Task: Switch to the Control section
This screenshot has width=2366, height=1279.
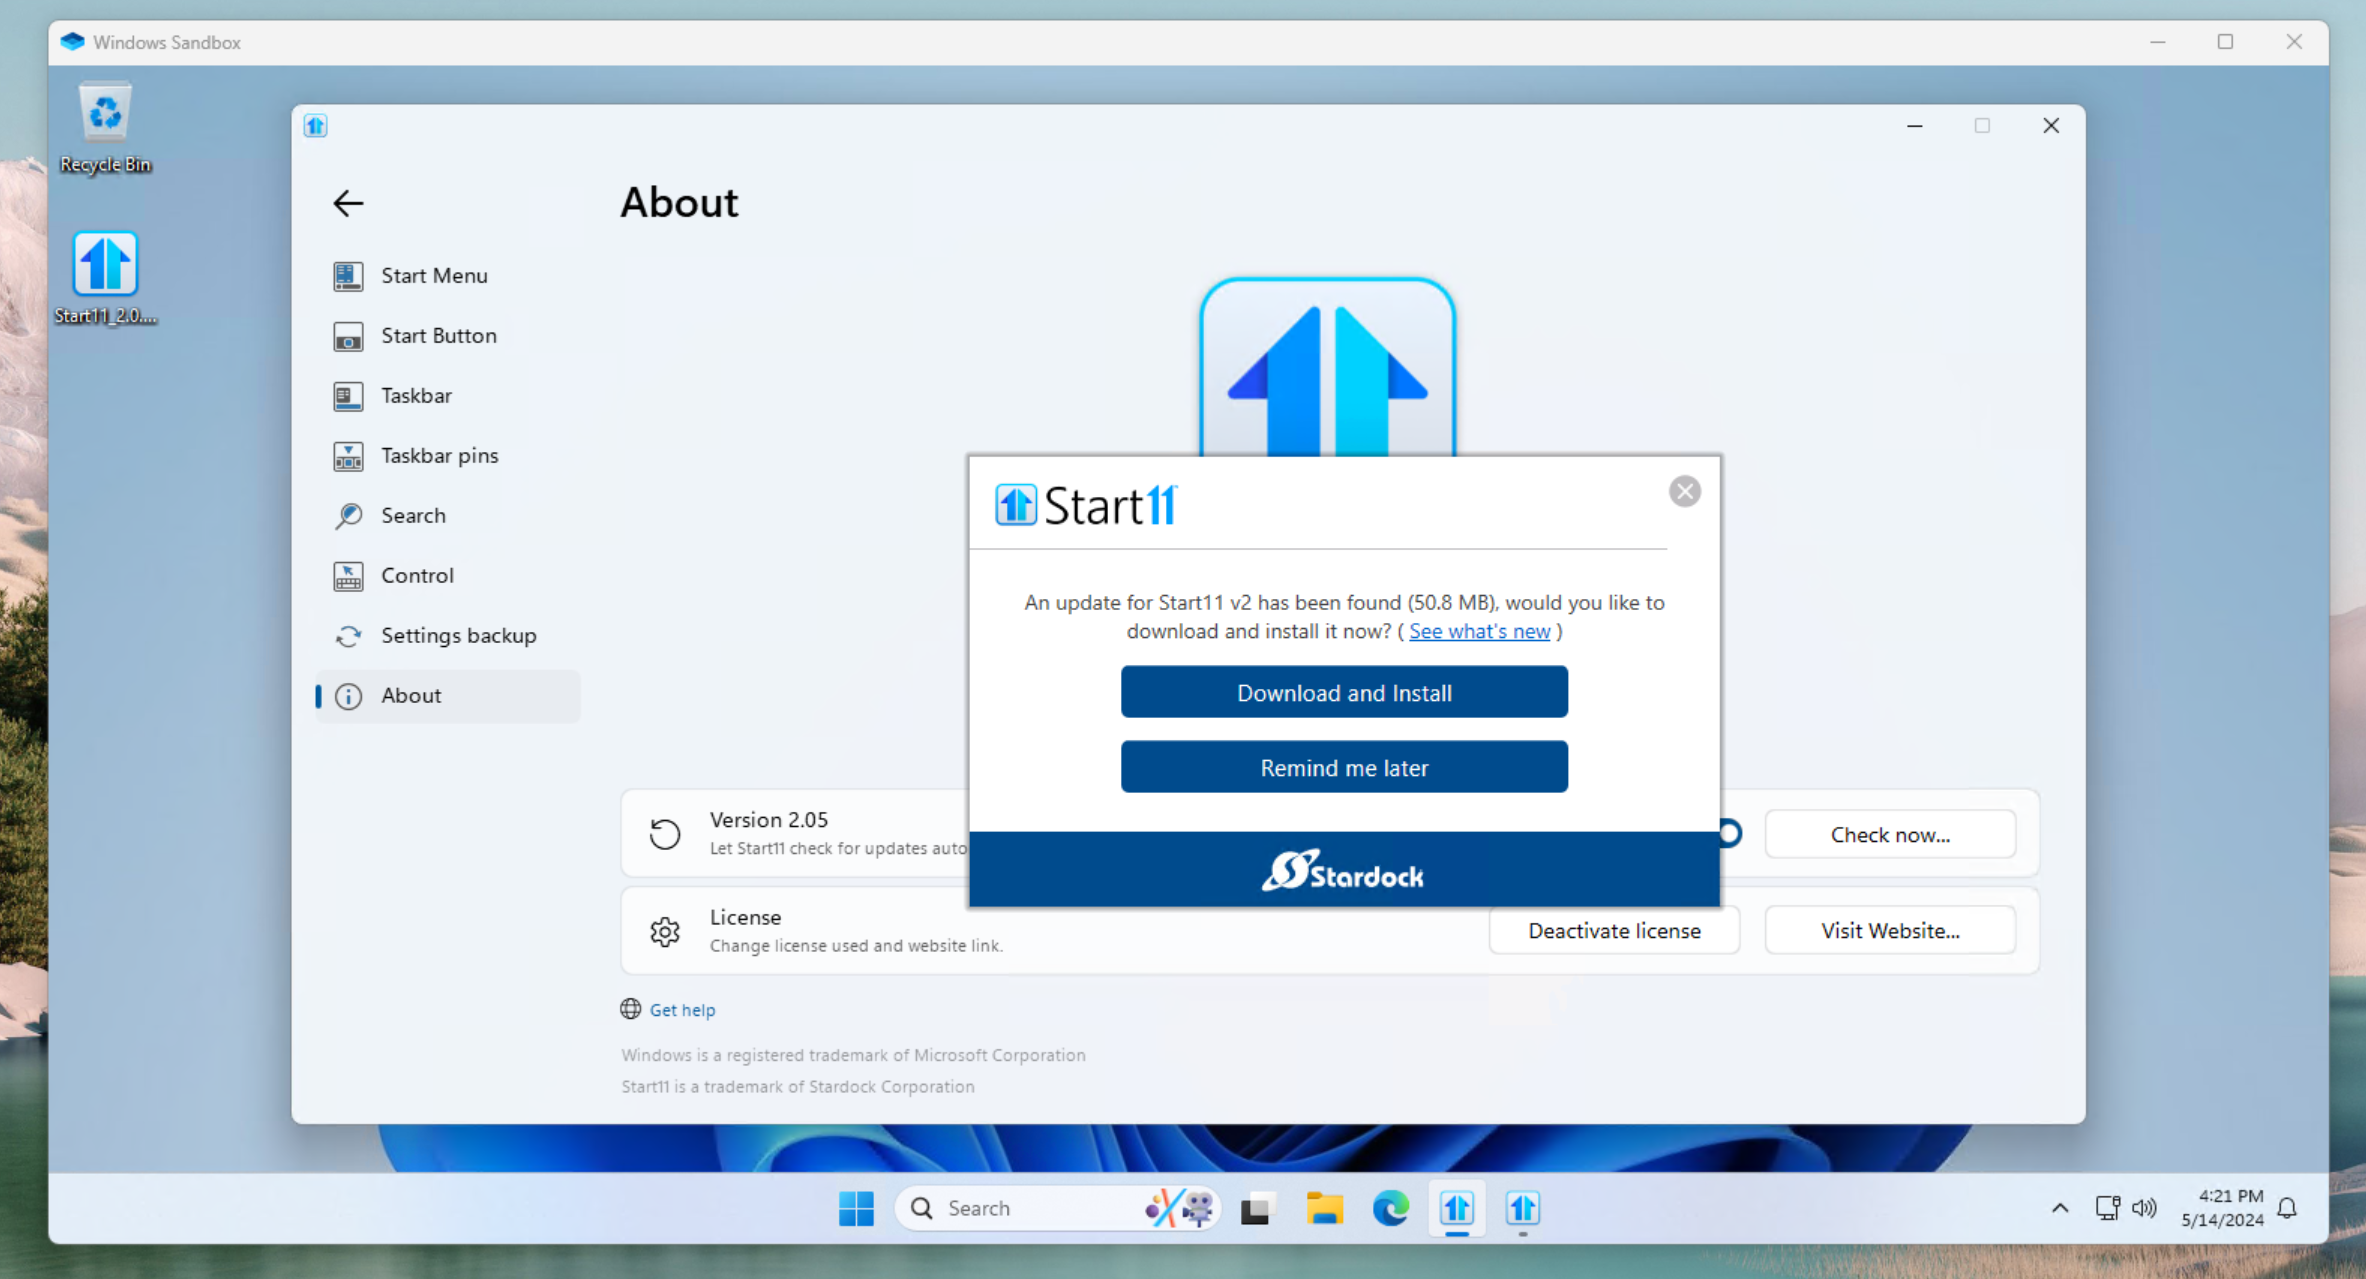Action: (x=447, y=576)
